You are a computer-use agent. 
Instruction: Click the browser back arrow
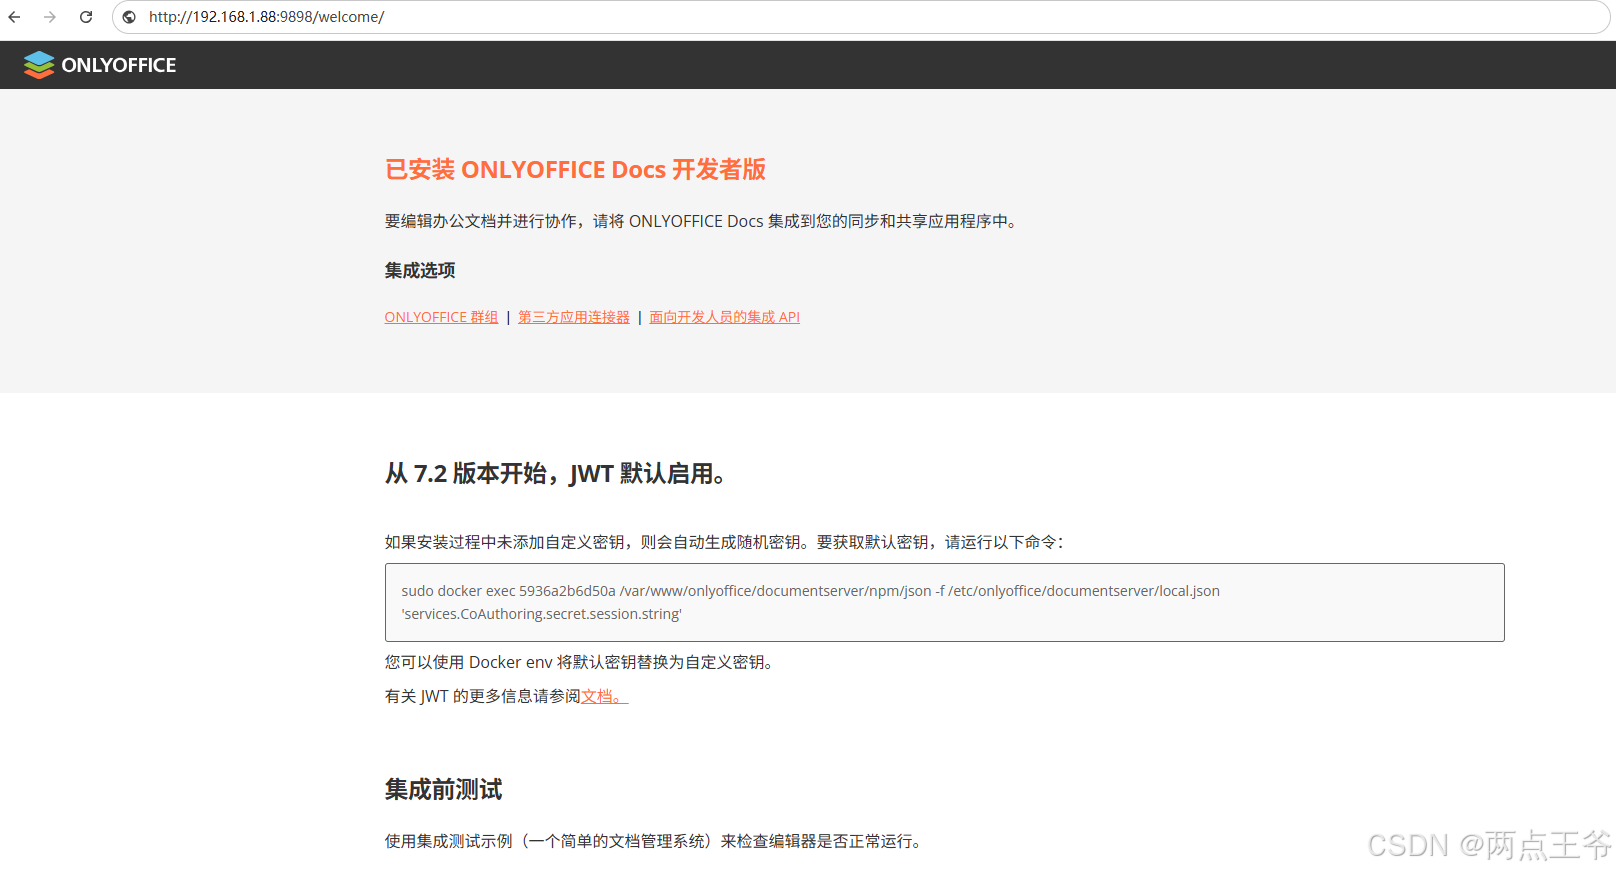pyautogui.click(x=14, y=17)
